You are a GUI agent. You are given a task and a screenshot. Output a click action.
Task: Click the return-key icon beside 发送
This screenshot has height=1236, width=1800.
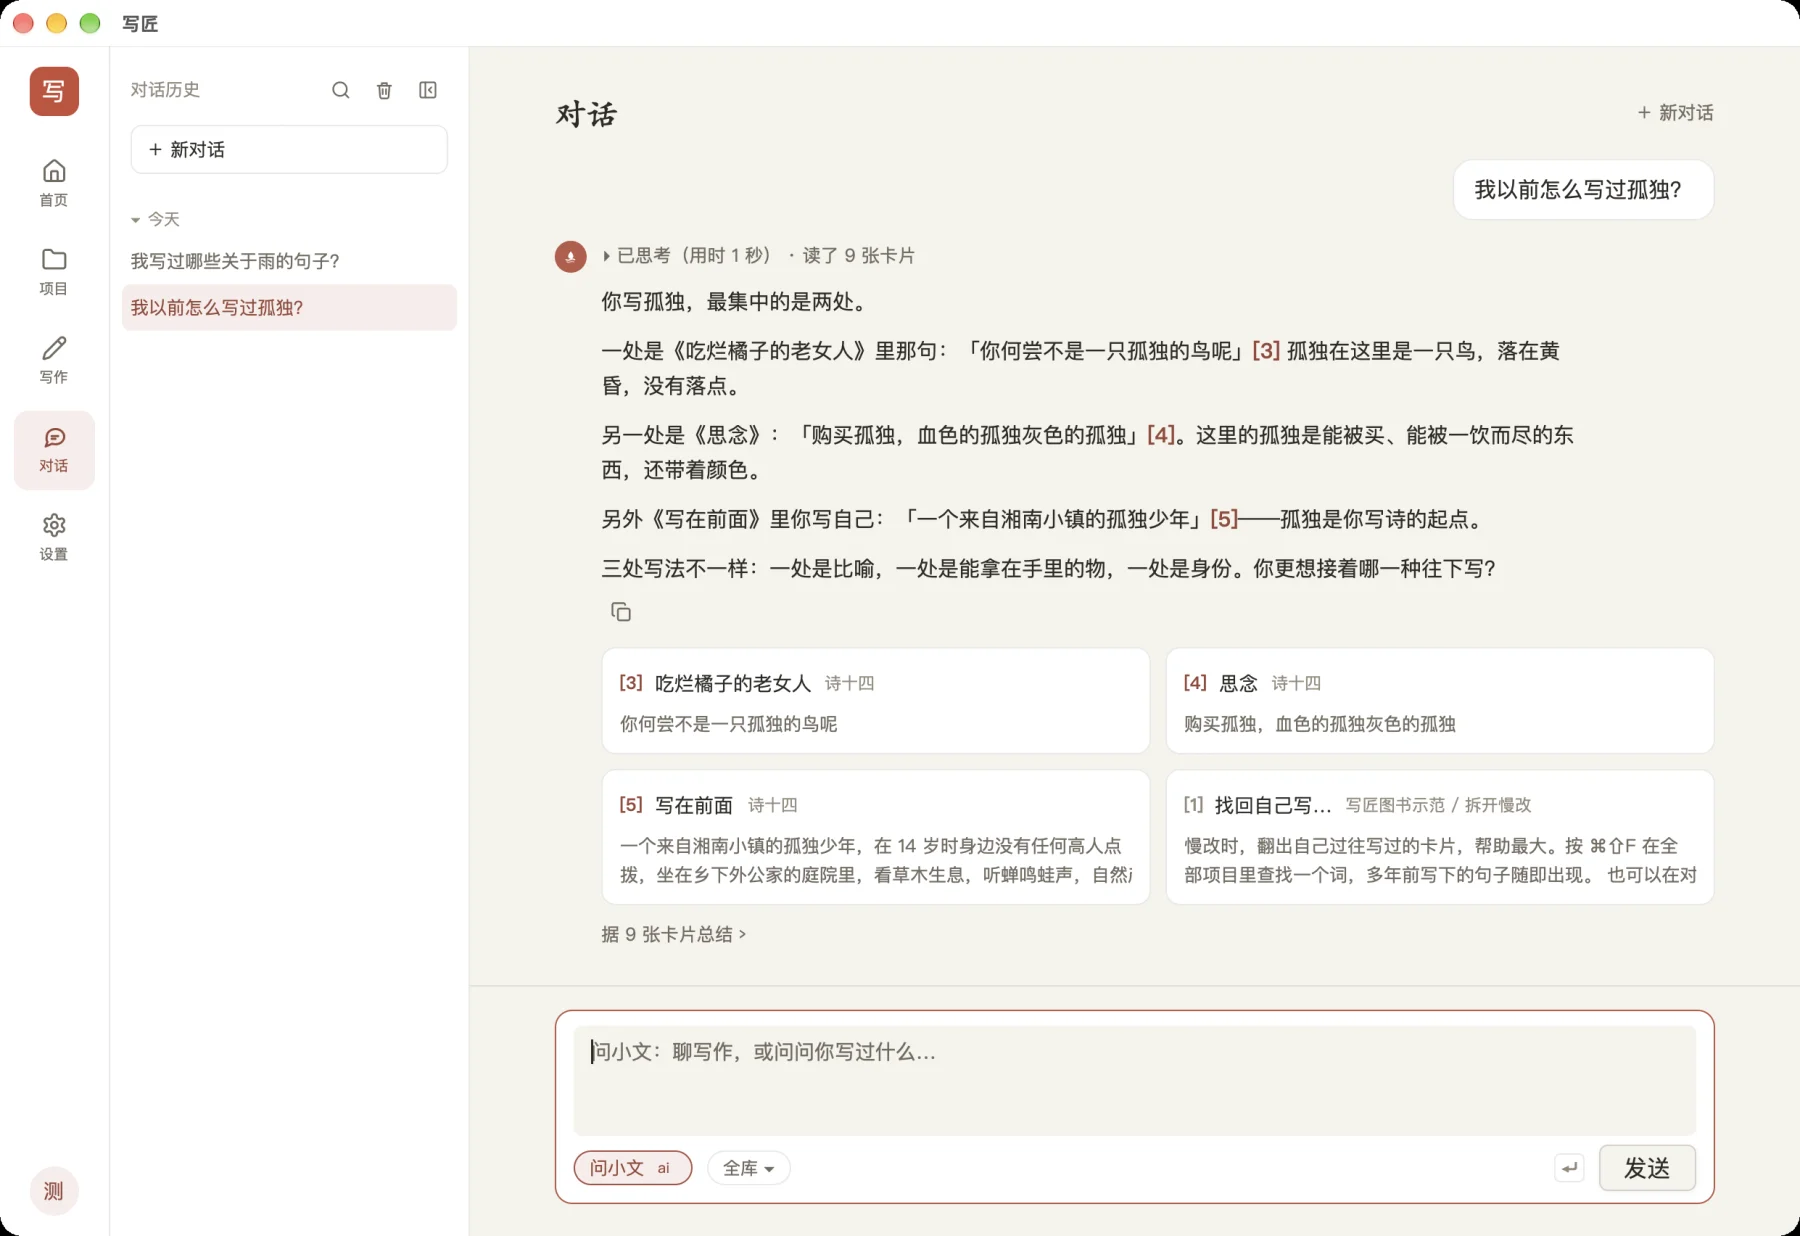1570,1167
